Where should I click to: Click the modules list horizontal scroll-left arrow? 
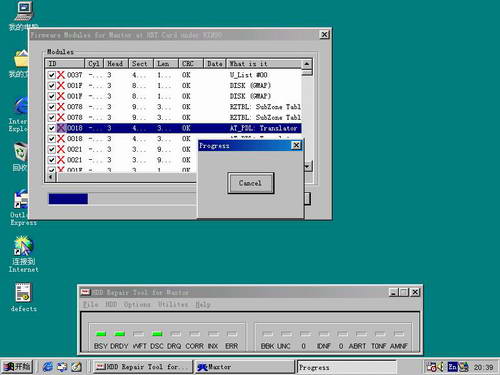(51, 177)
